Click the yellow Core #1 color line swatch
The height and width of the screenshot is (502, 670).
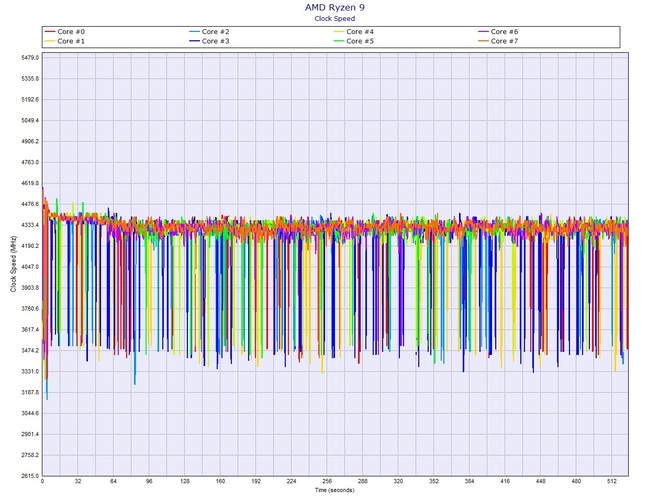50,41
